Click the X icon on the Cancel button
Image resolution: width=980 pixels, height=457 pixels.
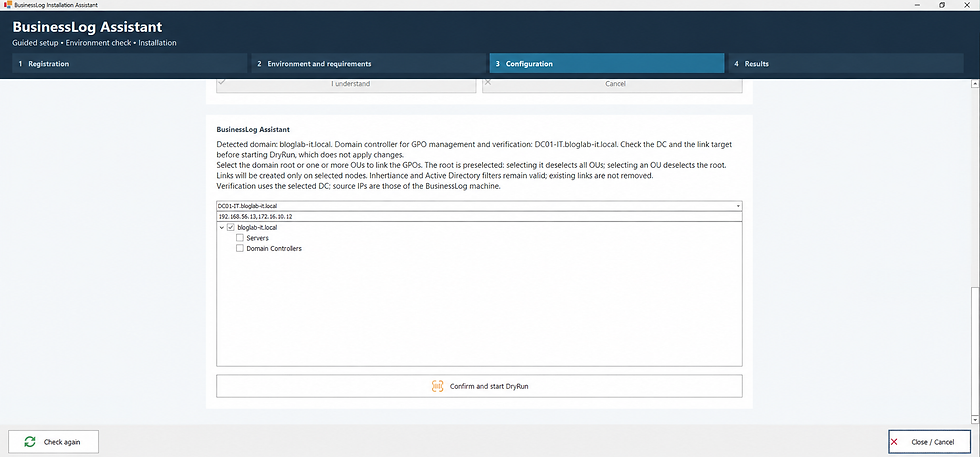(x=488, y=82)
